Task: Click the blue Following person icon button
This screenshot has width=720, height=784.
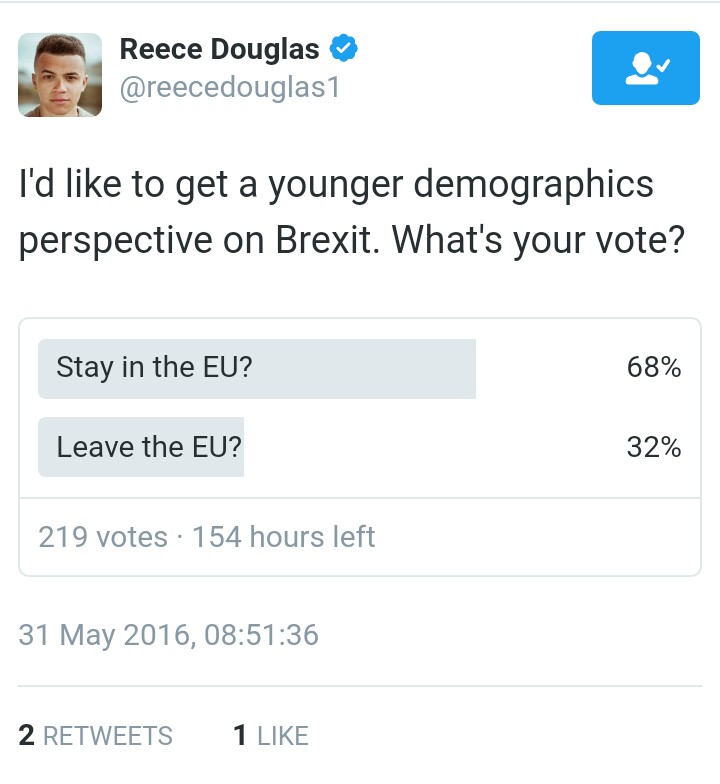Action: pyautogui.click(x=645, y=68)
